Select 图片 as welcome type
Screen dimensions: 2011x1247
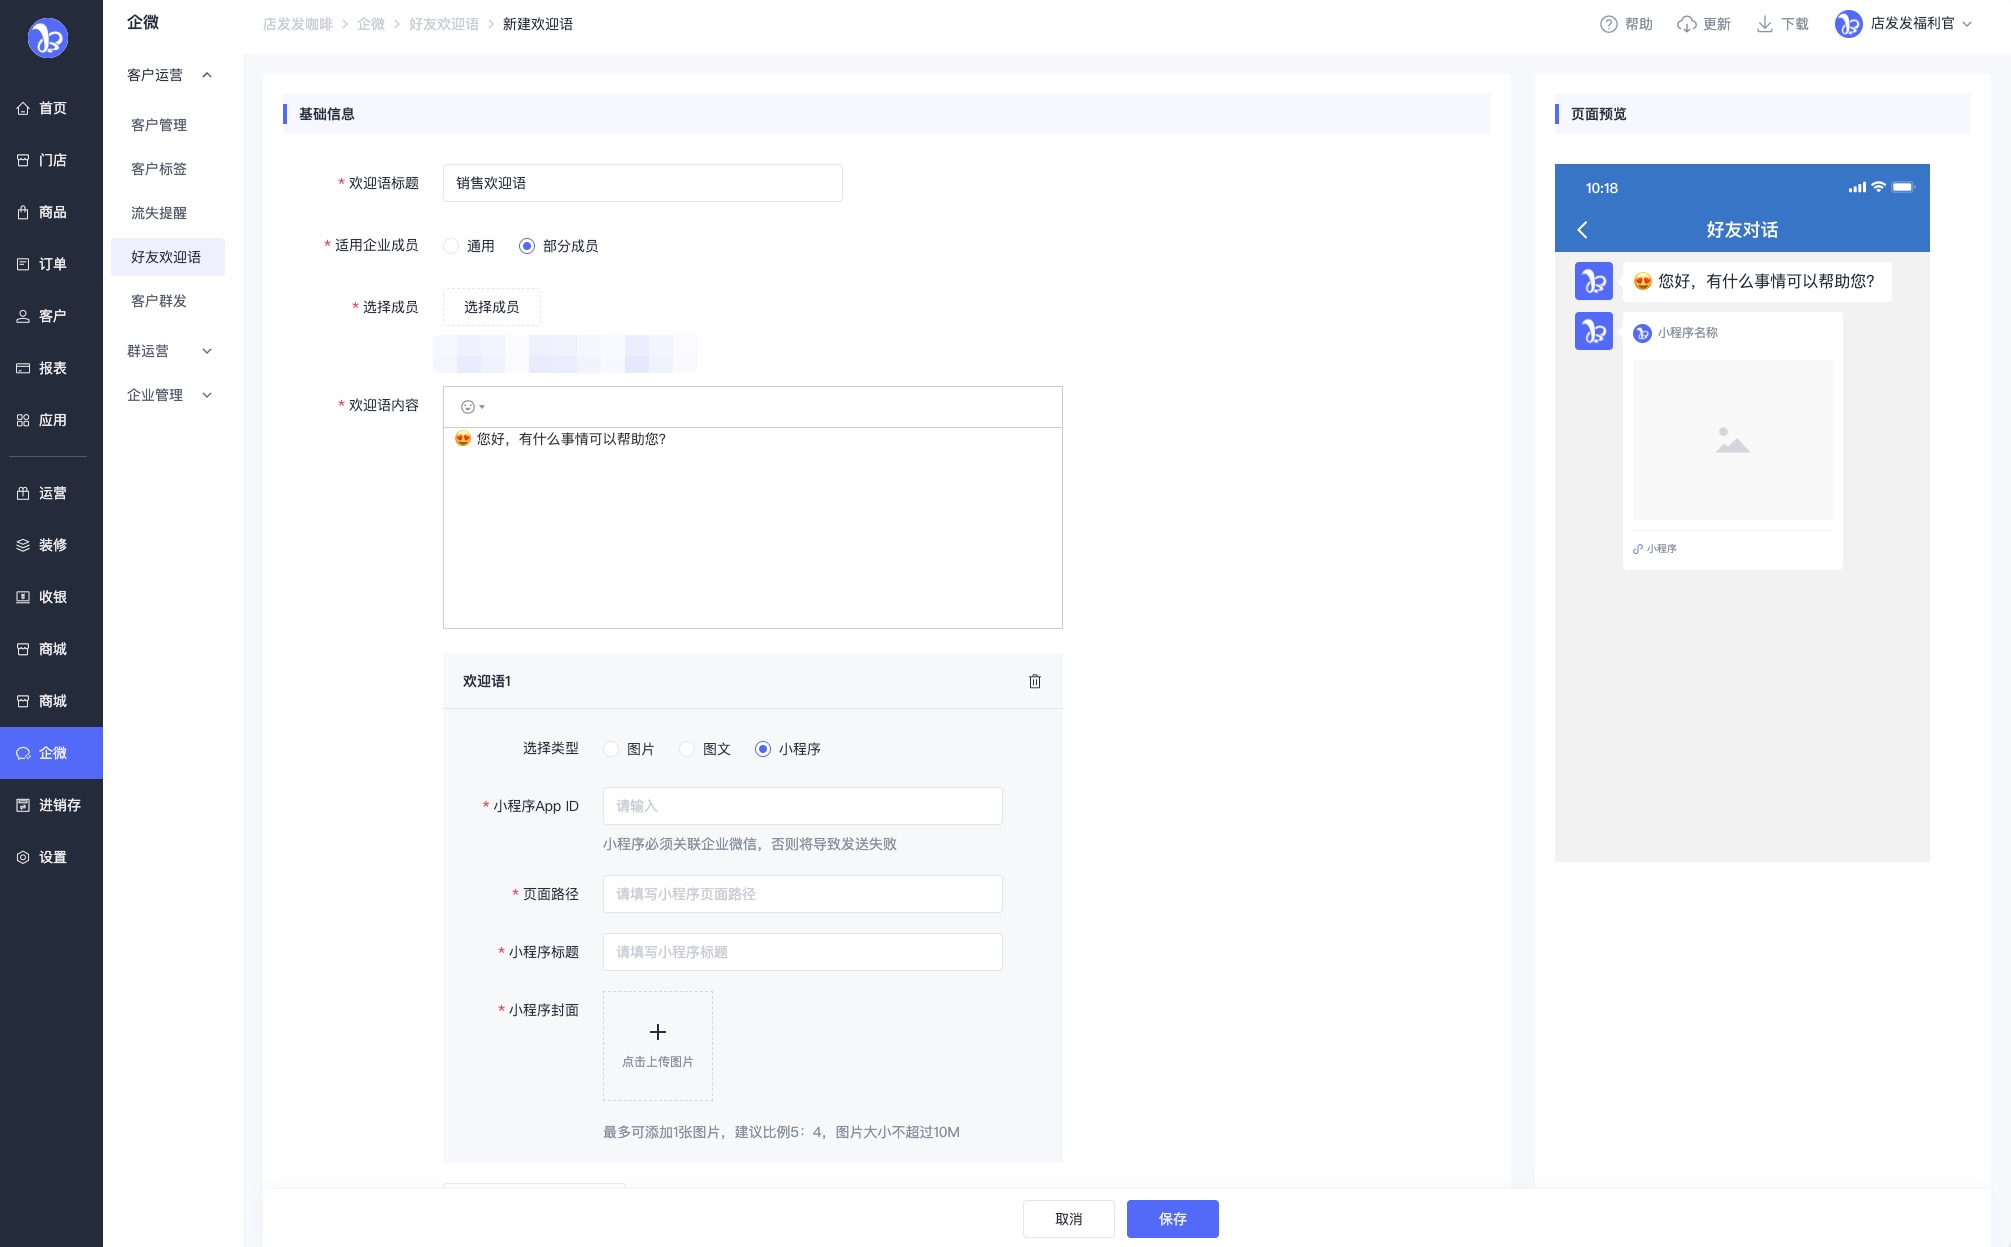[611, 749]
